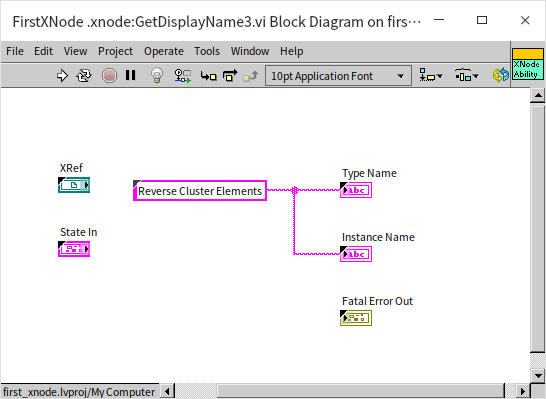This screenshot has height=399, width=546.
Task: Click the XNode Ability VI icon
Action: (x=528, y=64)
